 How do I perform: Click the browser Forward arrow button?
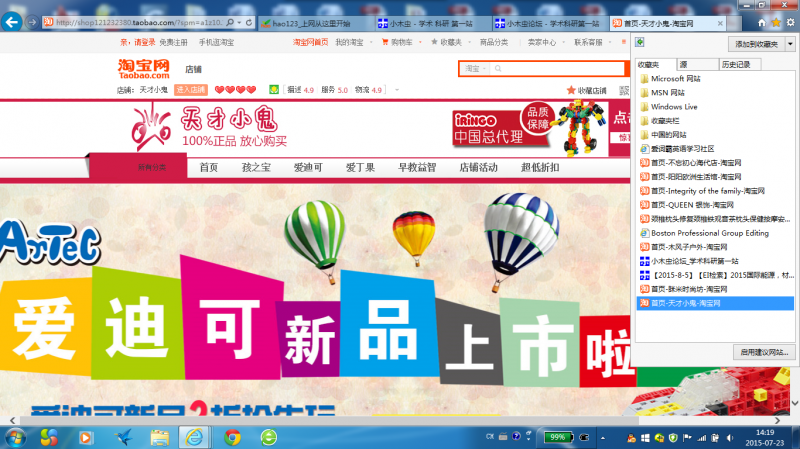32,22
